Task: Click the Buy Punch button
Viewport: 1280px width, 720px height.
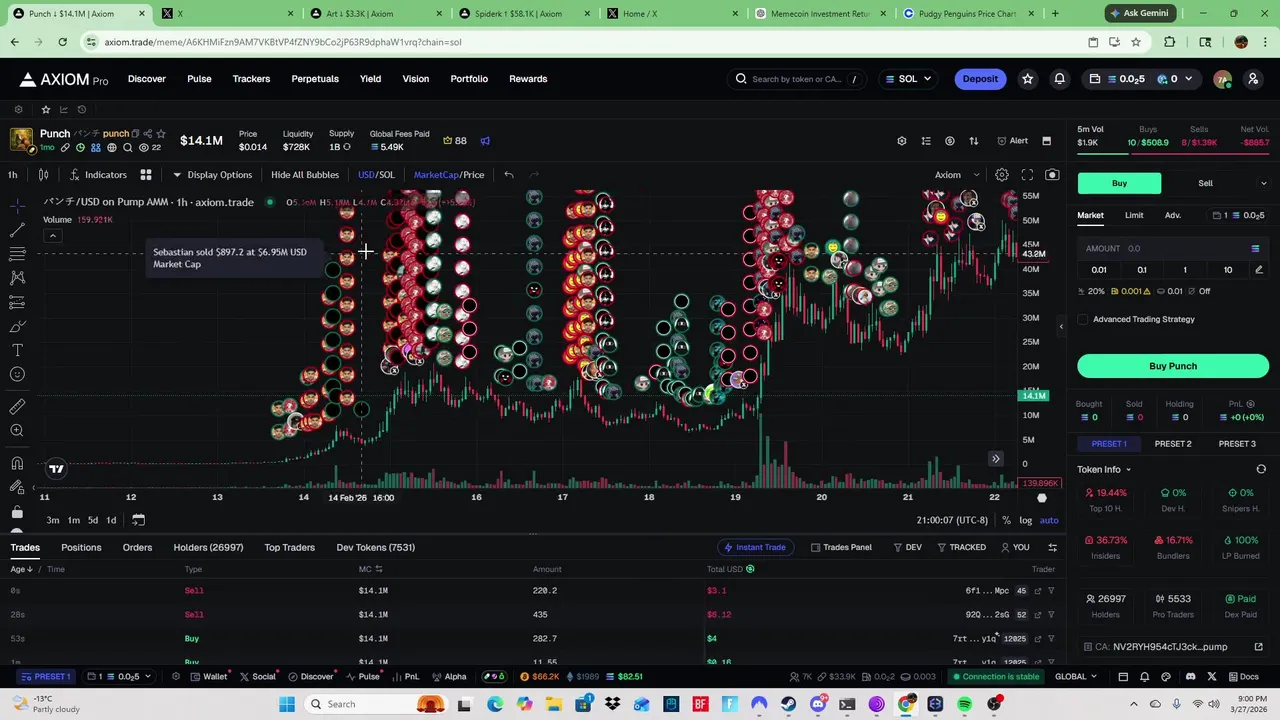Action: 1173,366
